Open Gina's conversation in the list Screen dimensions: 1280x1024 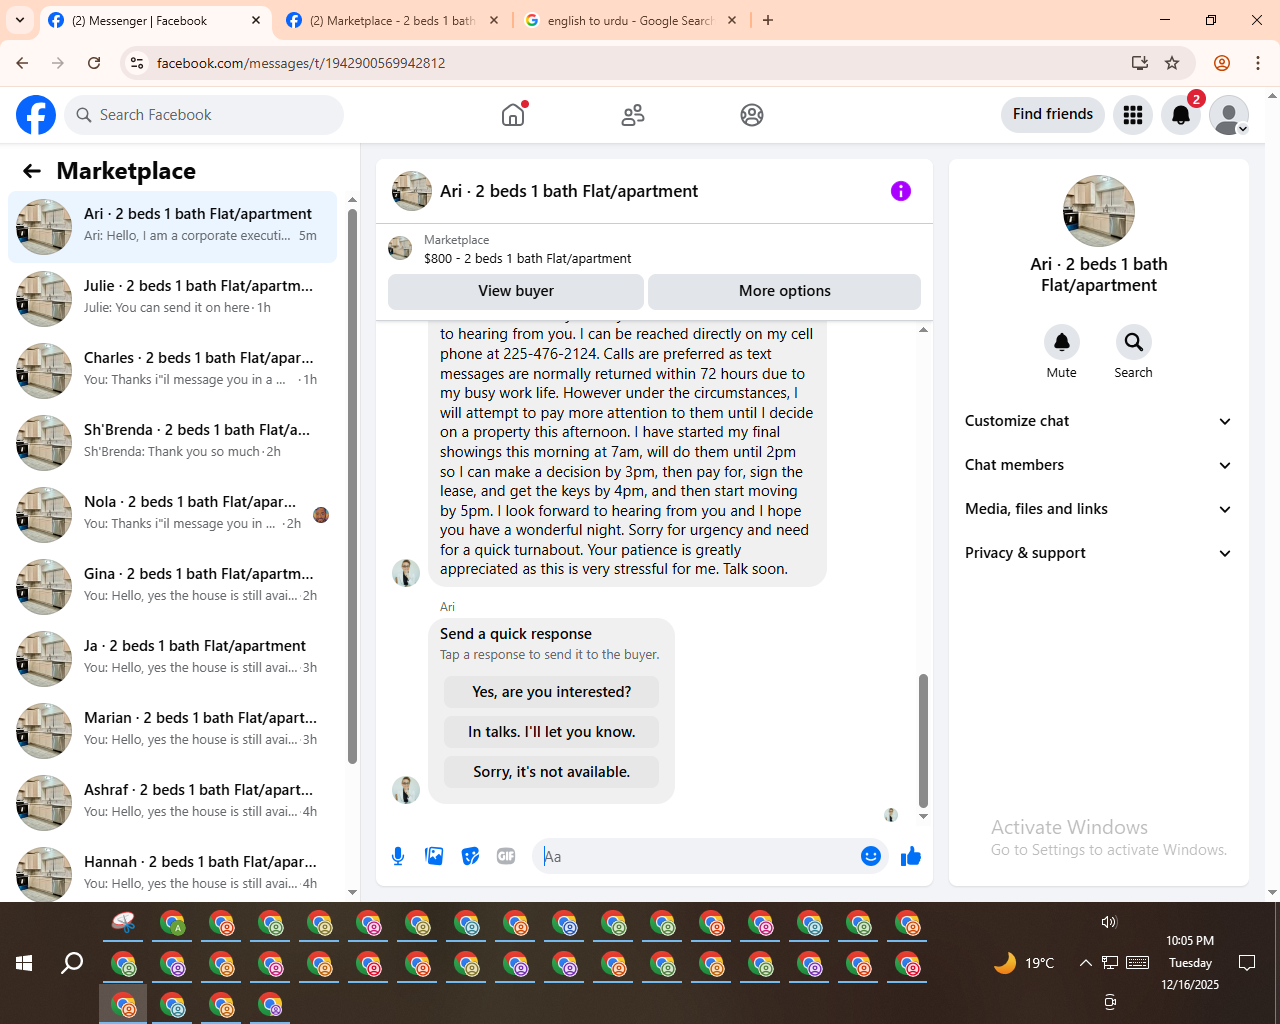(173, 586)
